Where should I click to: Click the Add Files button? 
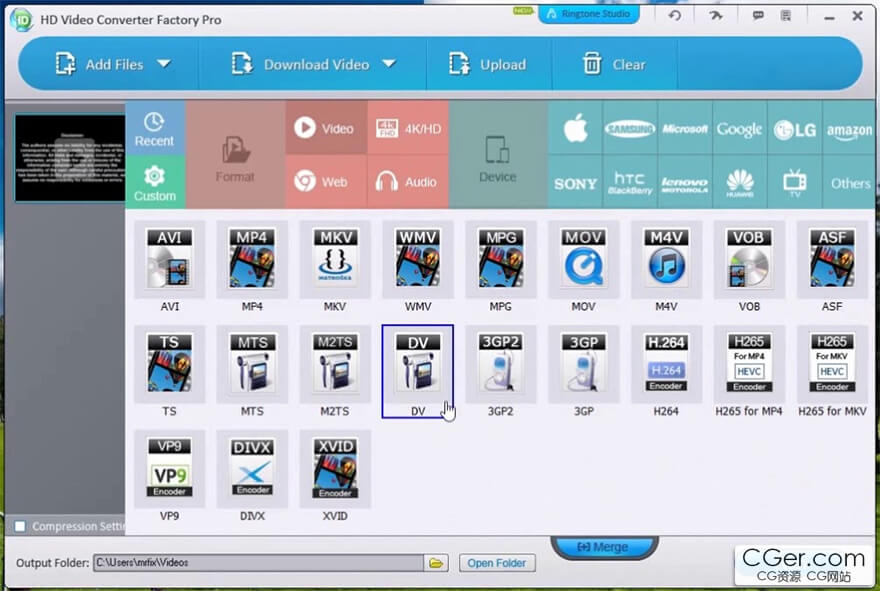click(x=99, y=64)
